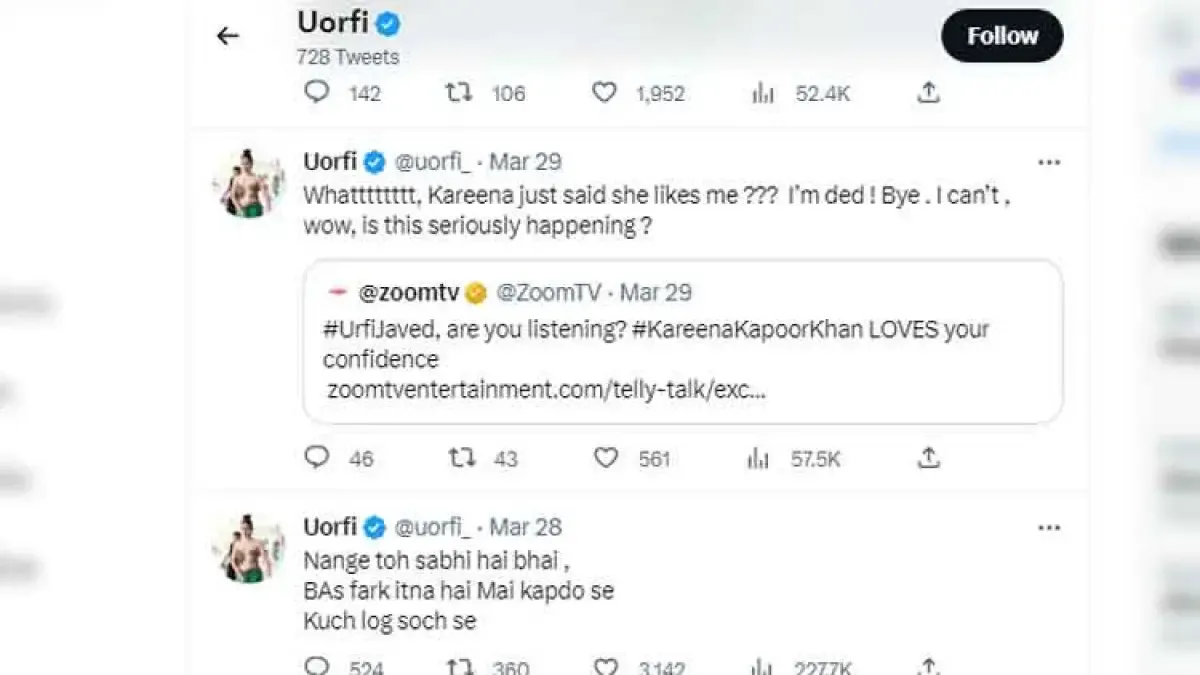
Task: Open the @uorfi_ handle on Mar 28 tweet
Action: click(433, 527)
